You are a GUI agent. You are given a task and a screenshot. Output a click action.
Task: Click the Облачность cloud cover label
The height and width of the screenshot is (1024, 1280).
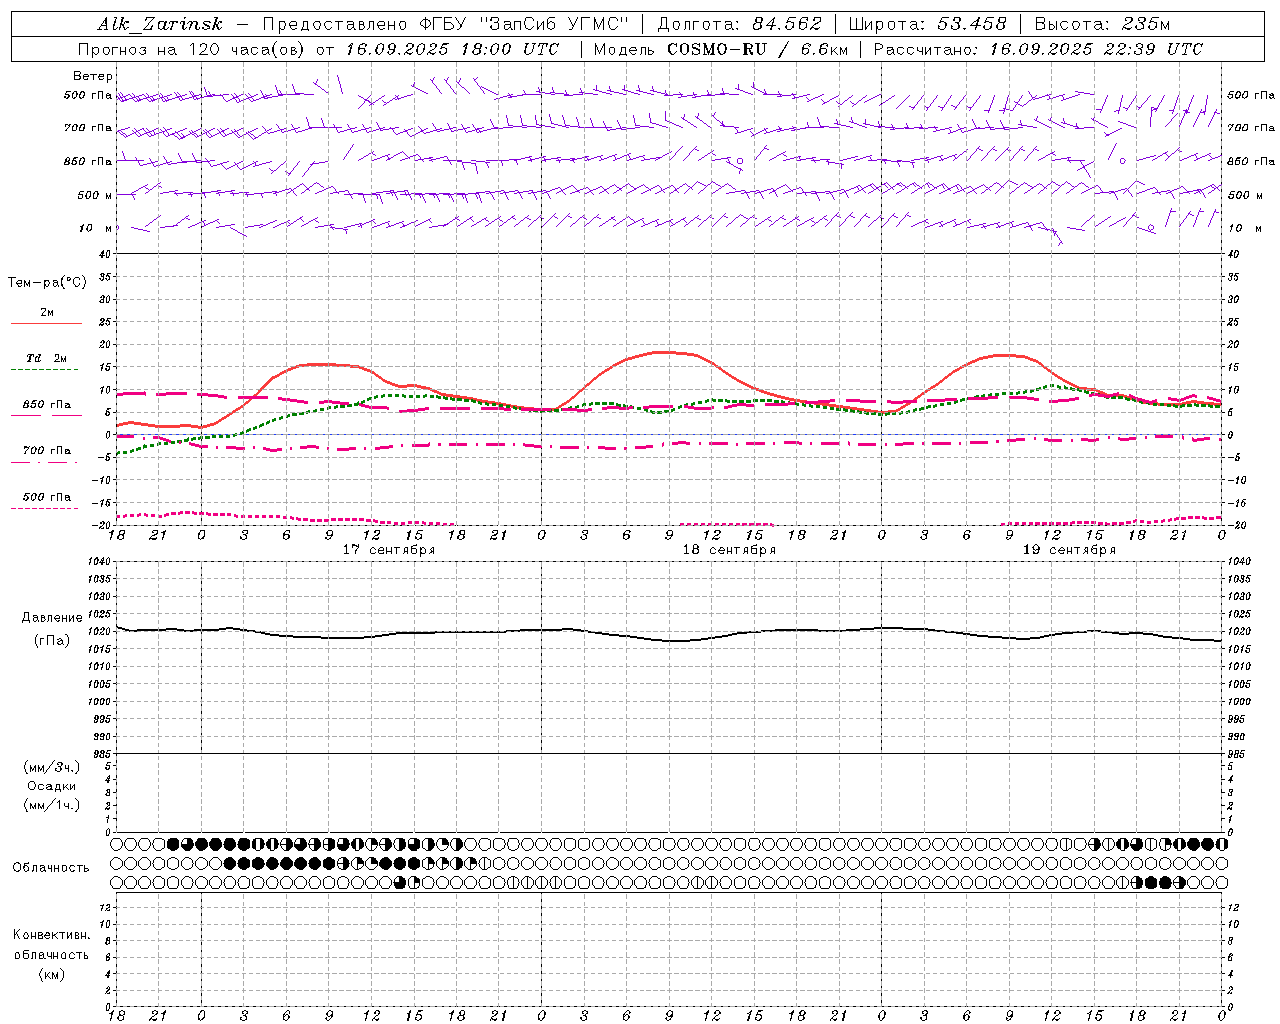pos(51,868)
